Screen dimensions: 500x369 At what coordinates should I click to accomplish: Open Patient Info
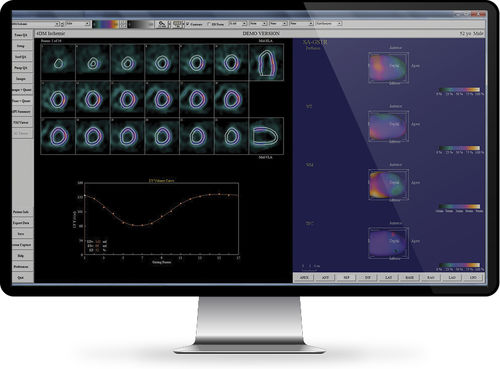coord(21,212)
